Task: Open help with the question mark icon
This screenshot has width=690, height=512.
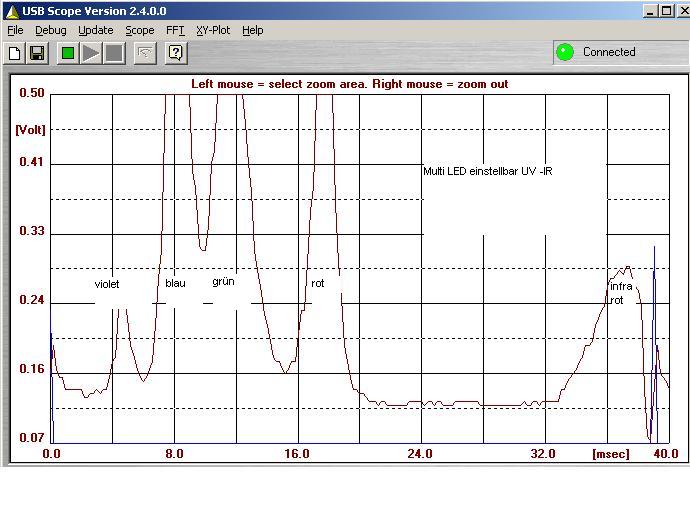Action: point(176,53)
